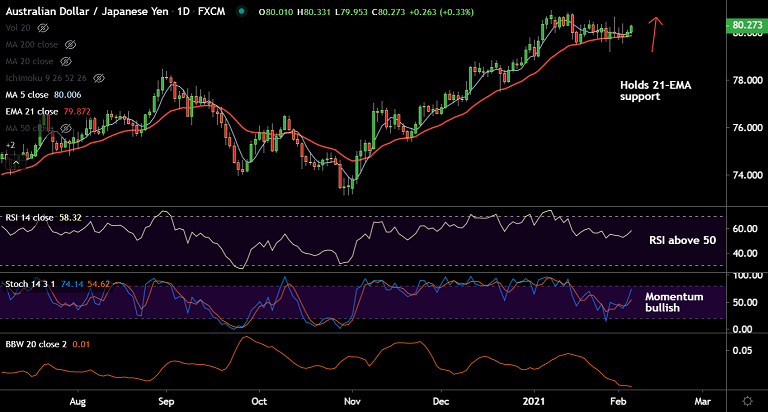Select the EMA 21 close legend
The width and height of the screenshot is (768, 412).
coord(32,111)
